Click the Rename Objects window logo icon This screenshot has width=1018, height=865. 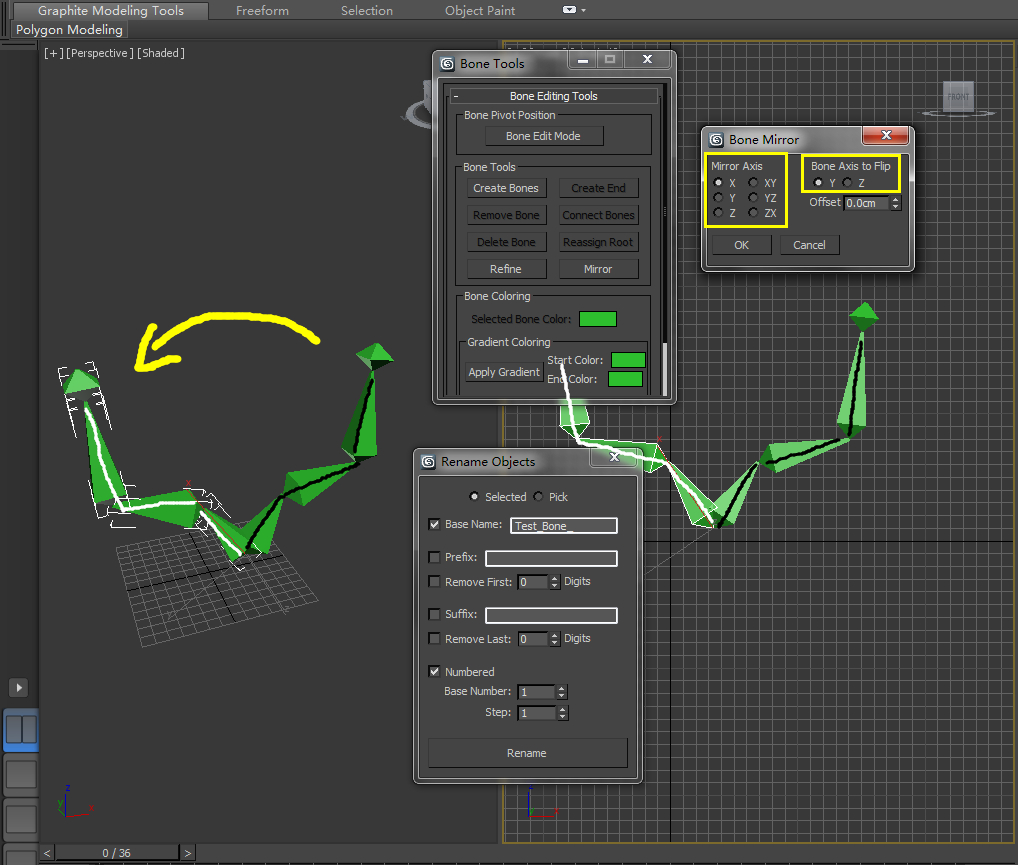click(428, 462)
